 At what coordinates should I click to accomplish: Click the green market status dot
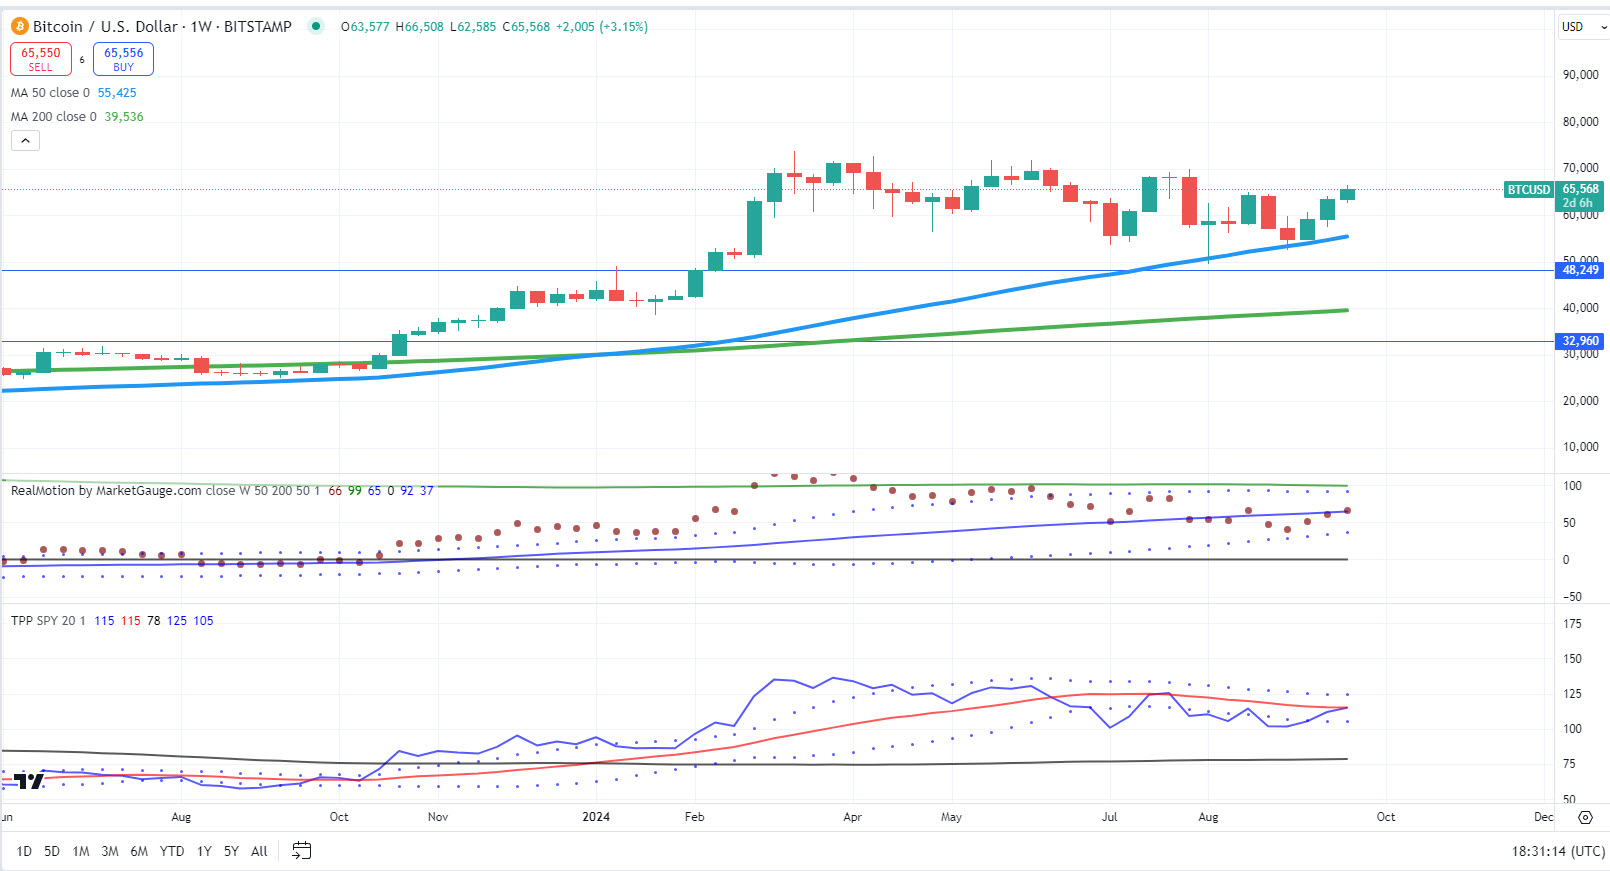pyautogui.click(x=316, y=27)
